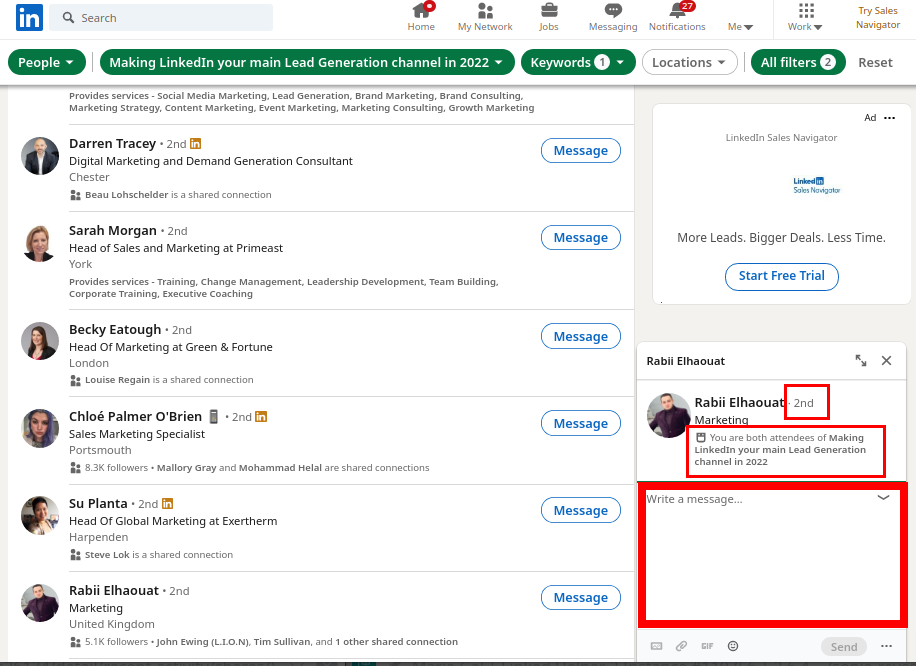Viewport: 916px width, 666px height.
Task: Message Su Planta
Action: pyautogui.click(x=581, y=511)
